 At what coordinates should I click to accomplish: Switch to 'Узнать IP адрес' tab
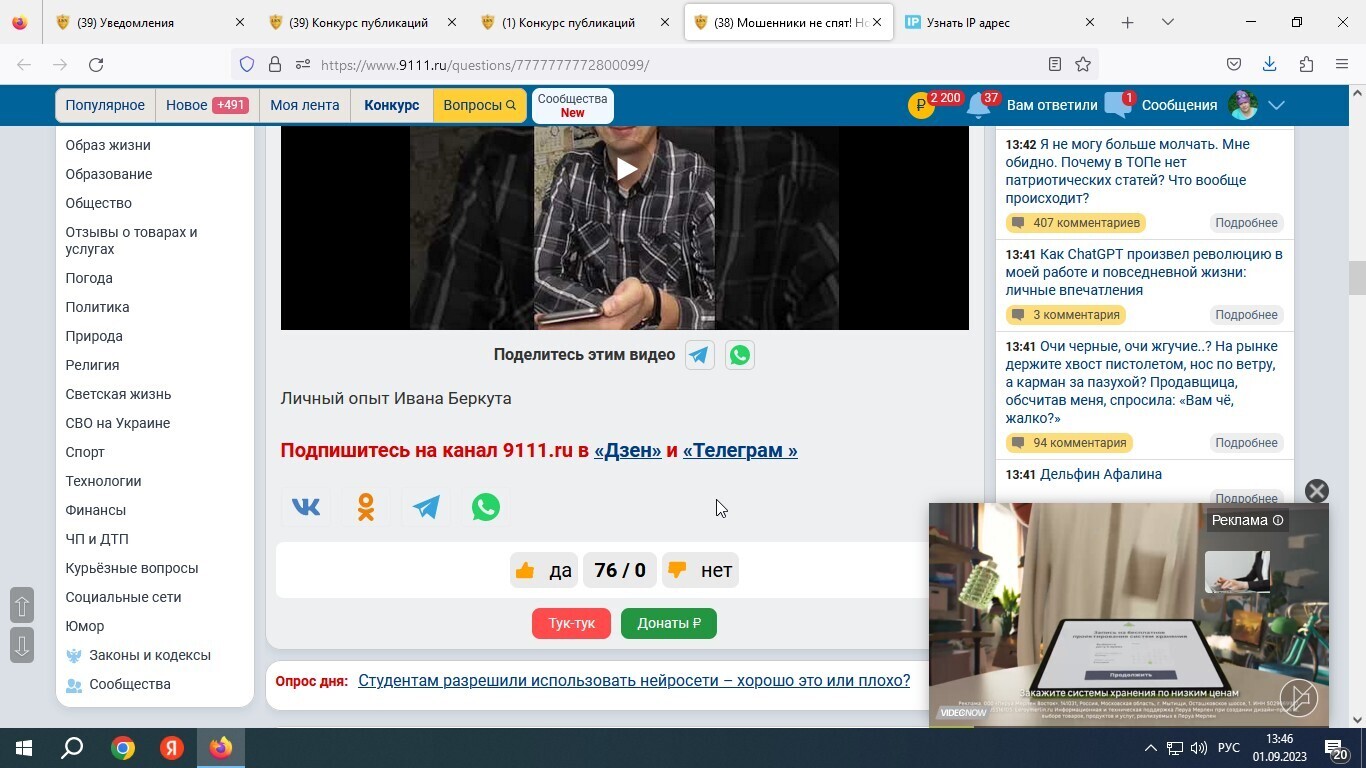pos(994,22)
